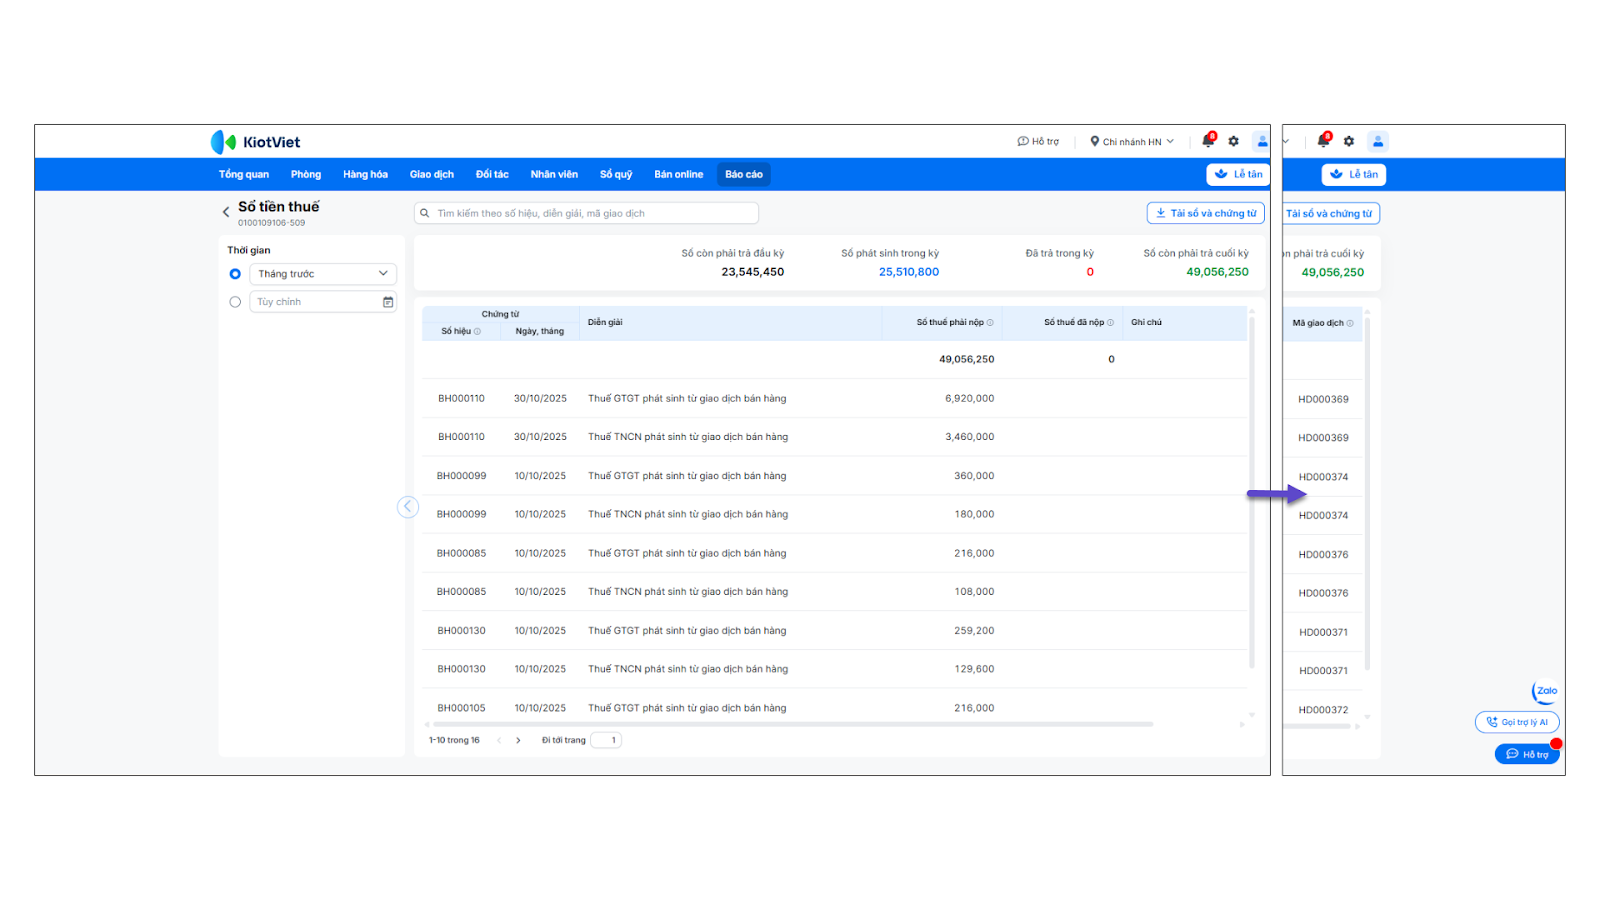
Task: Open the Tùy chỉnh custom date picker
Action: [323, 302]
